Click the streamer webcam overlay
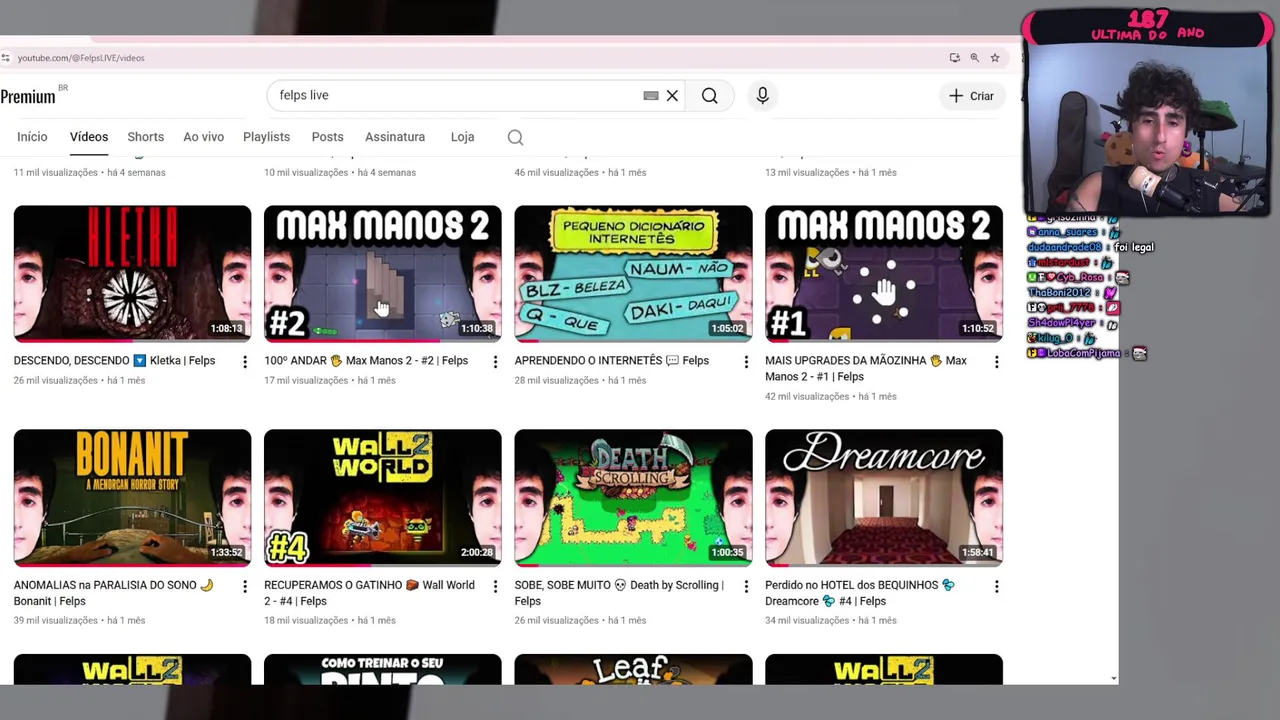 pyautogui.click(x=1146, y=128)
